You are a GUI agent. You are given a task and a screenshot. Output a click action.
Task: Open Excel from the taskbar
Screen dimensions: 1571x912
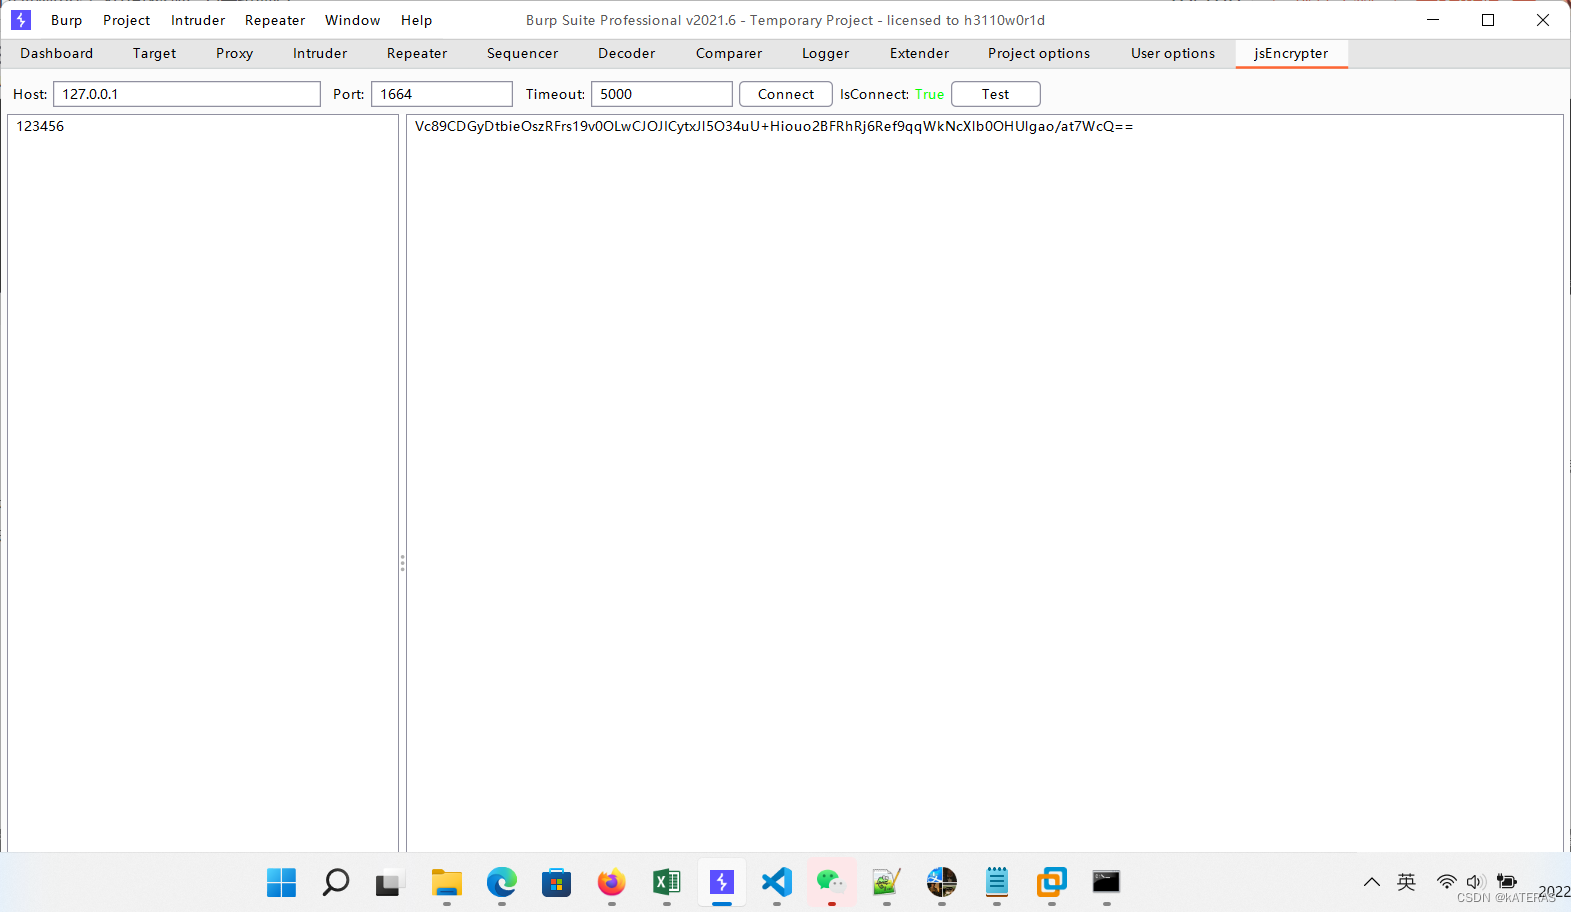click(667, 882)
